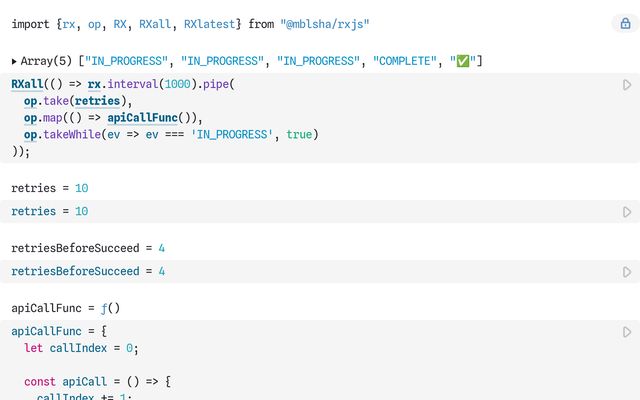Click the ✅ item in array output

(463, 62)
